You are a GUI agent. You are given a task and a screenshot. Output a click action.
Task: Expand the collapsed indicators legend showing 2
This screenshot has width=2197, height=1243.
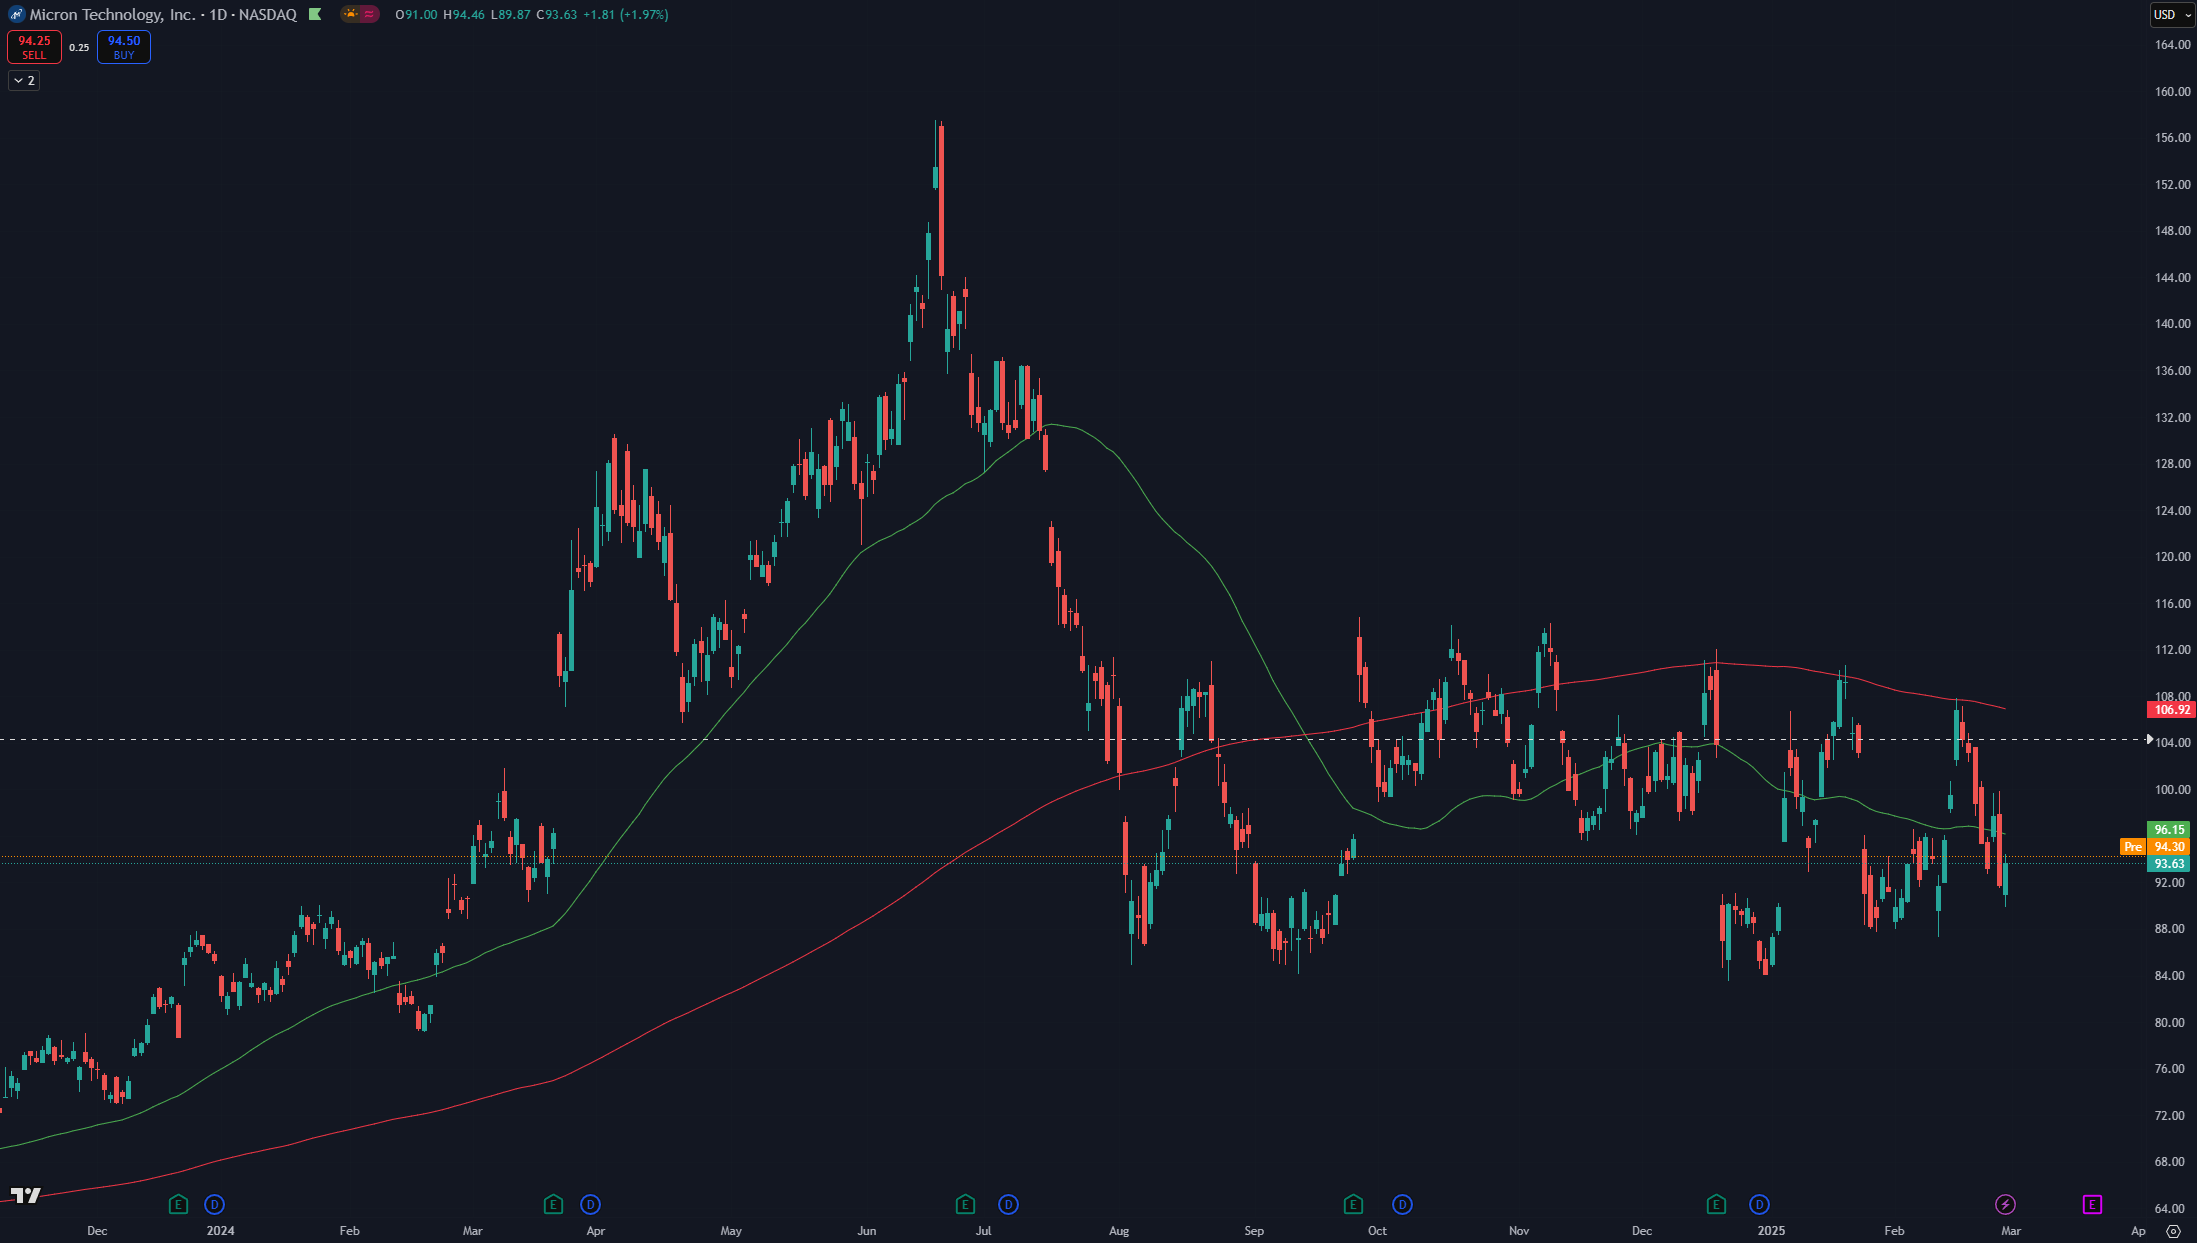24,80
